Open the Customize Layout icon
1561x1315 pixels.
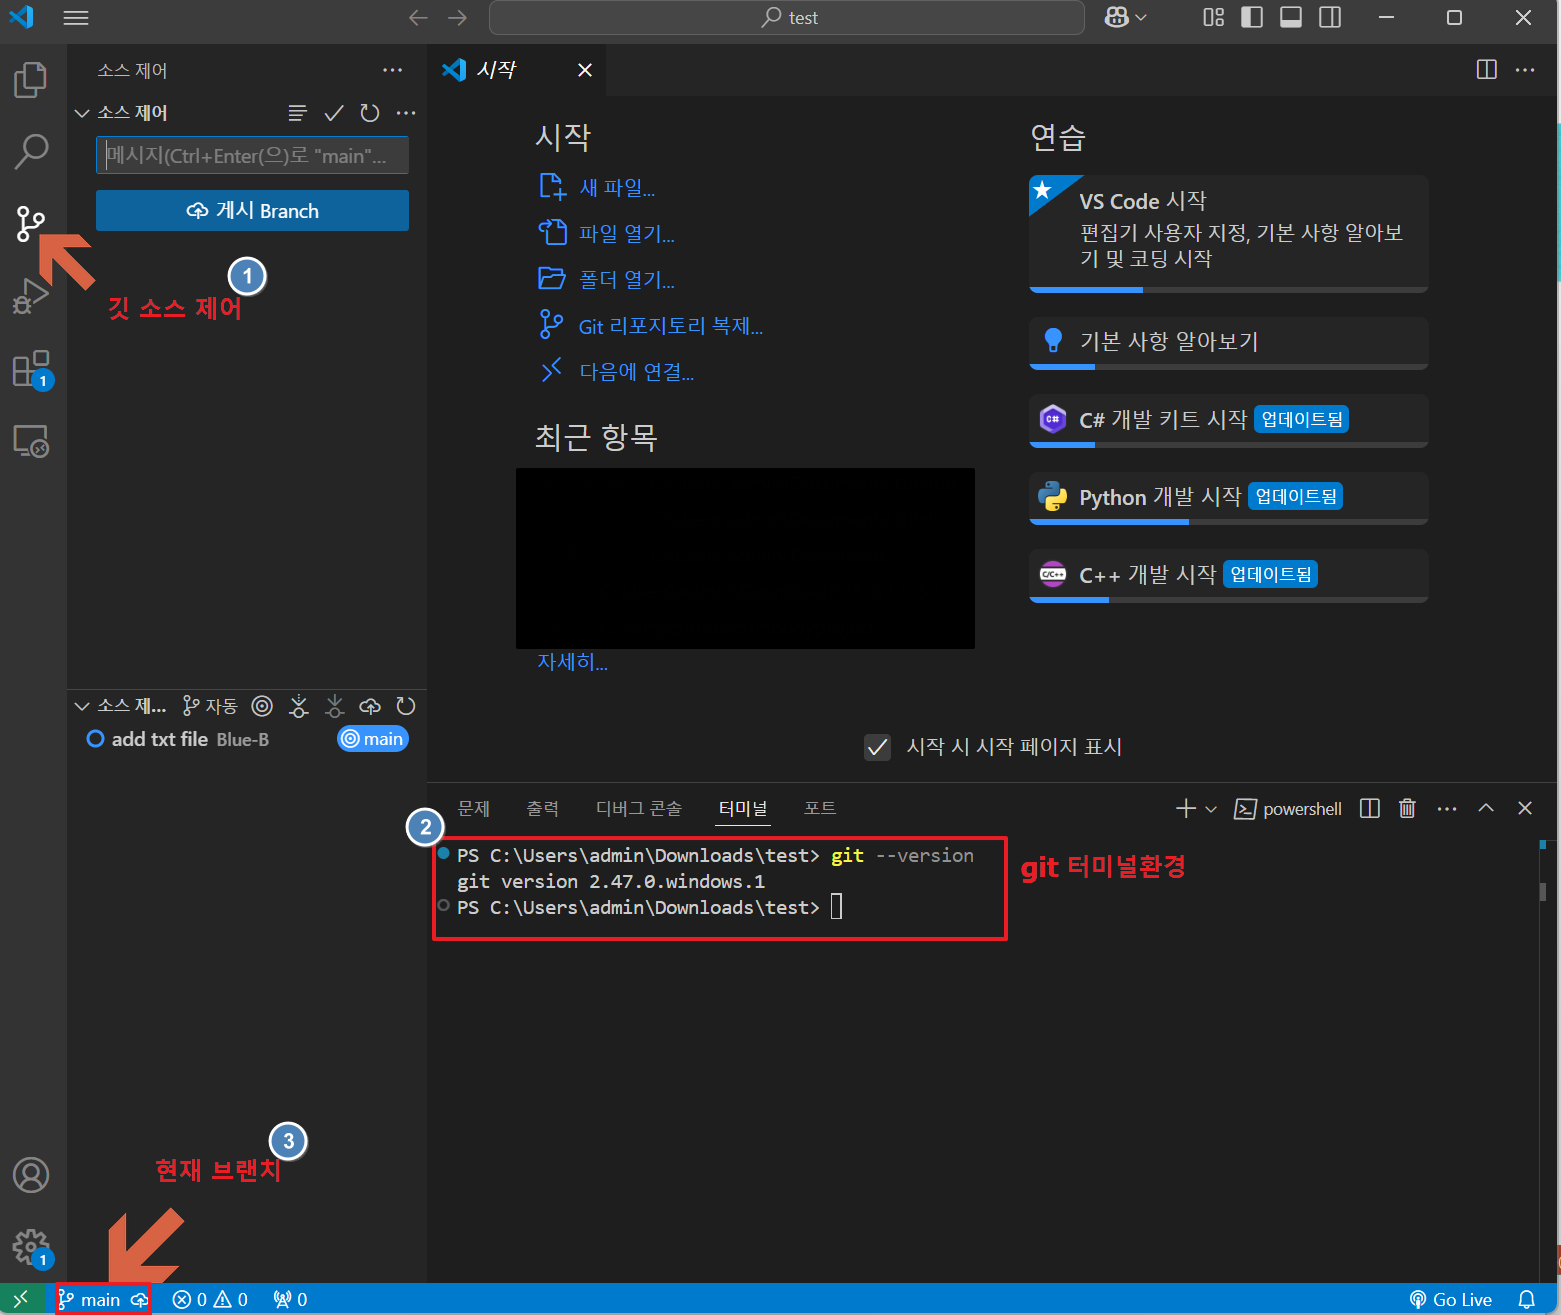click(1213, 17)
